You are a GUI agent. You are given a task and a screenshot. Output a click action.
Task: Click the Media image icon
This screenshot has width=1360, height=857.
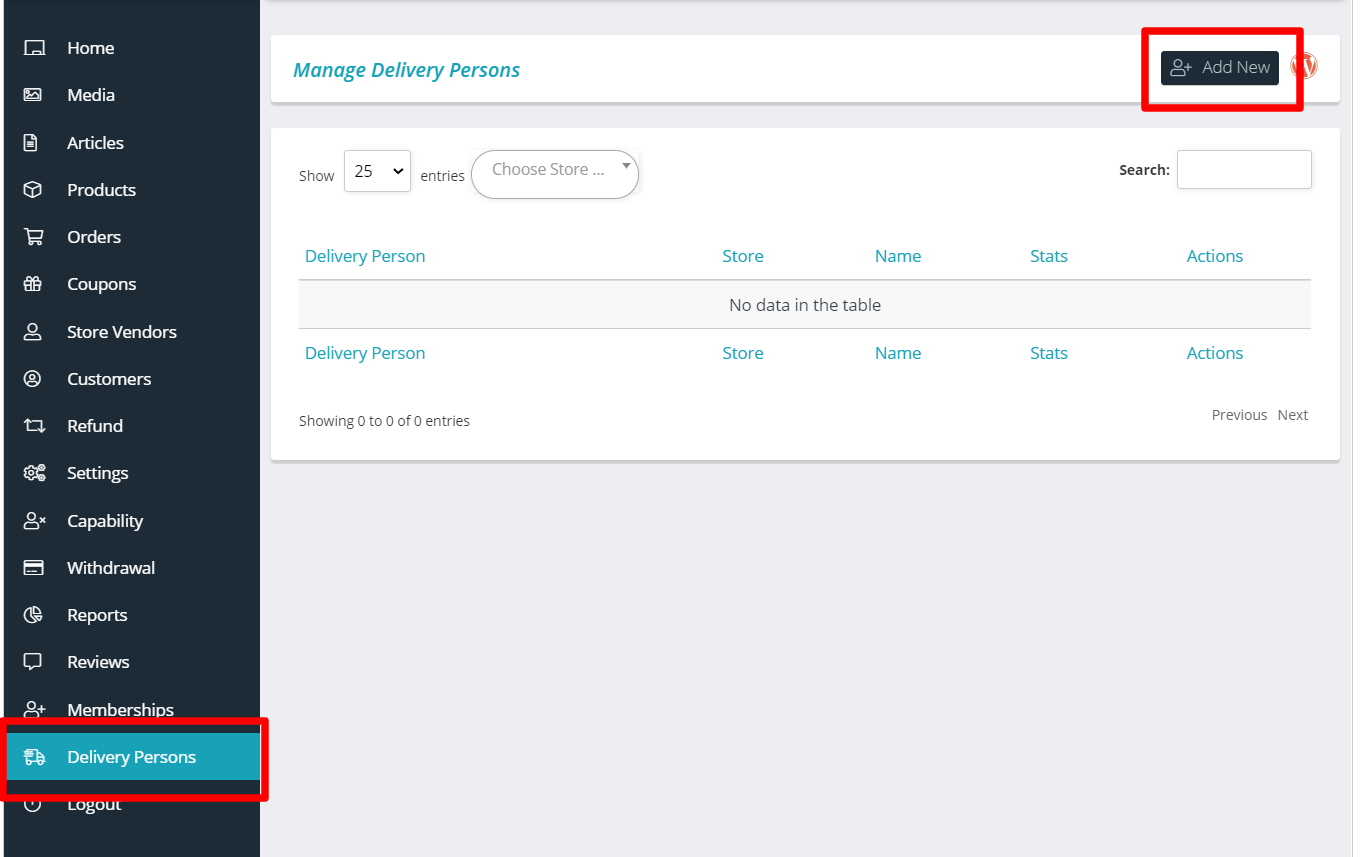(x=33, y=95)
